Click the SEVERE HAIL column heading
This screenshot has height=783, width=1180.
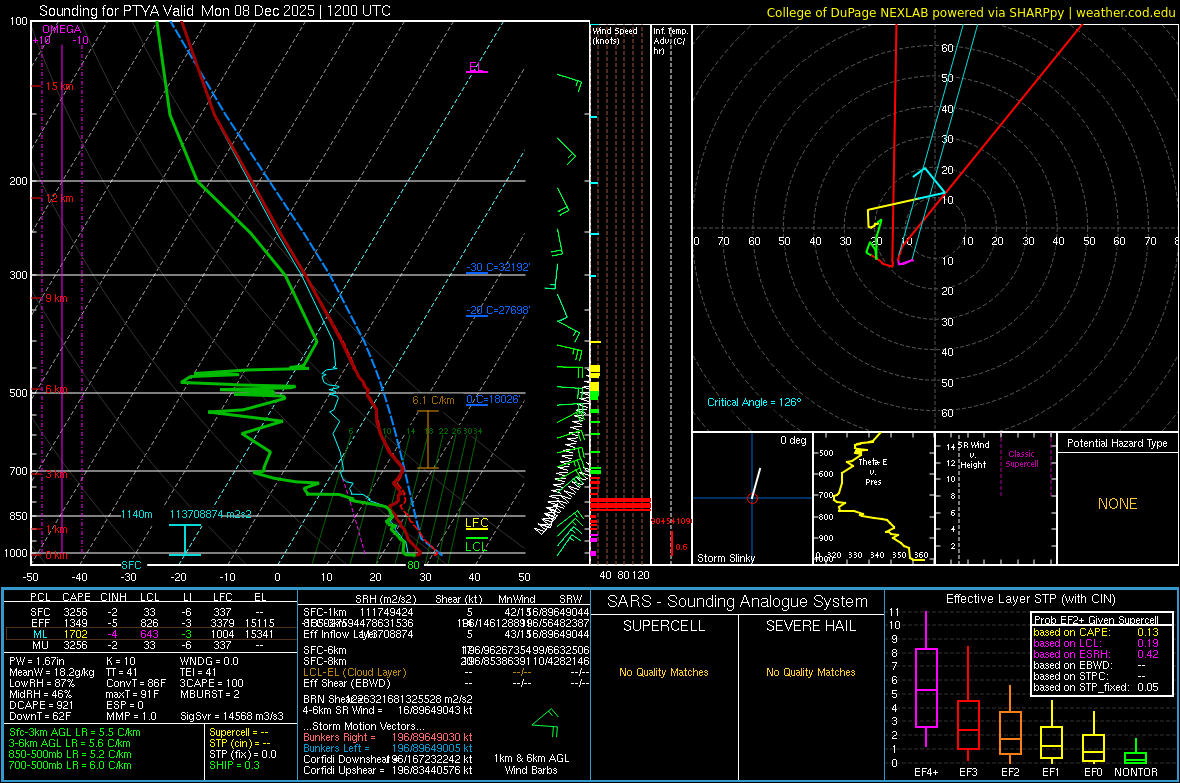coord(810,626)
